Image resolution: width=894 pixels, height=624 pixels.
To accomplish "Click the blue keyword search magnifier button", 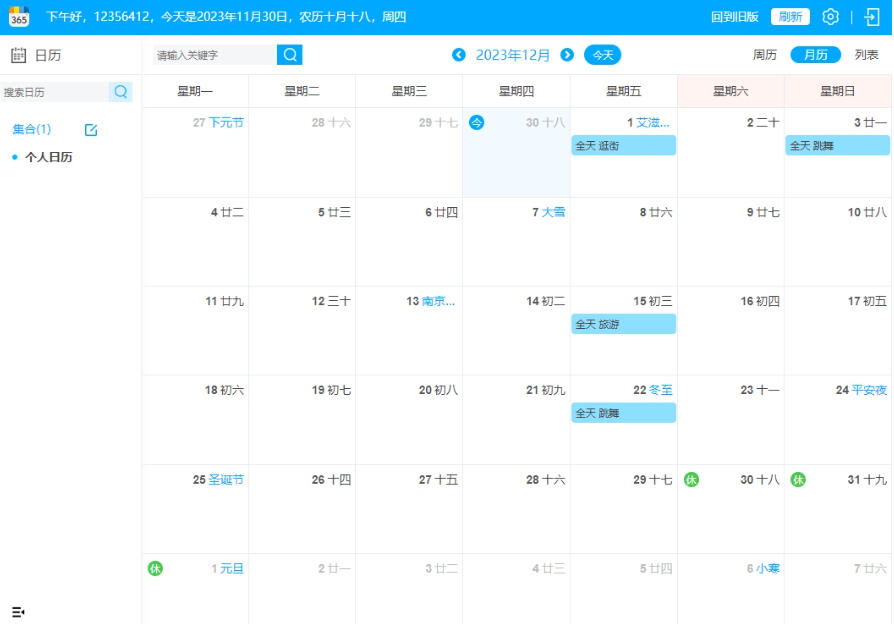I will point(289,55).
